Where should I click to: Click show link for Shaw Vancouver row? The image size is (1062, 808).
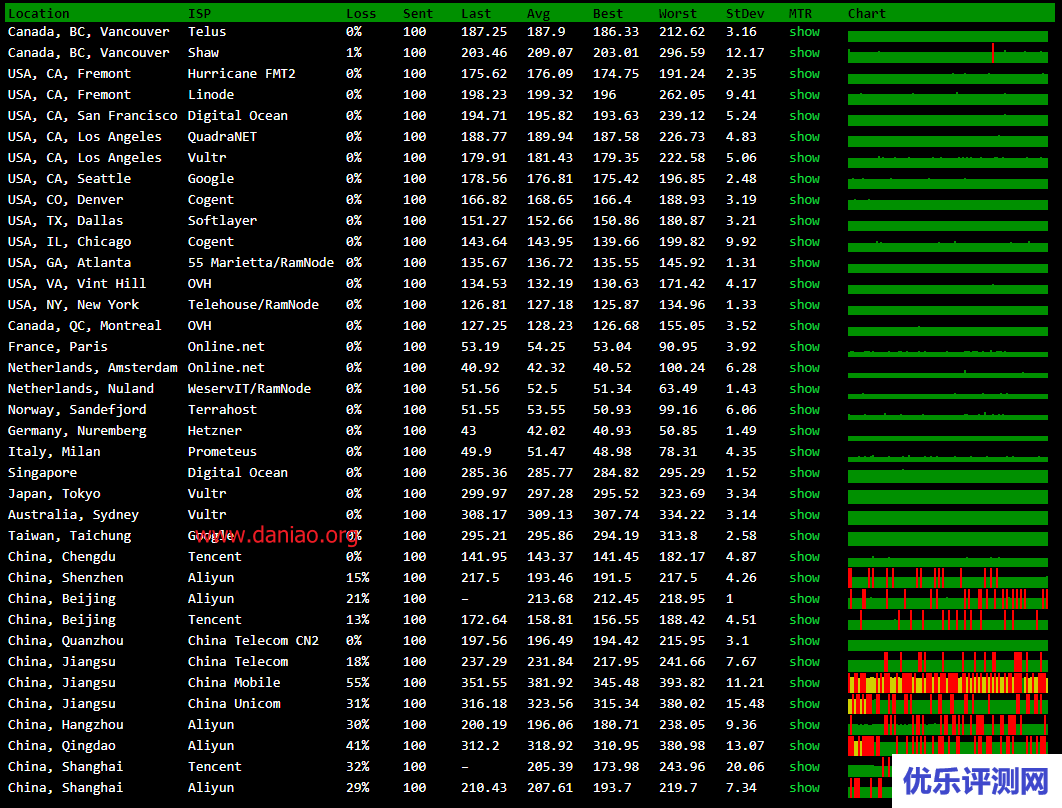pyautogui.click(x=804, y=53)
